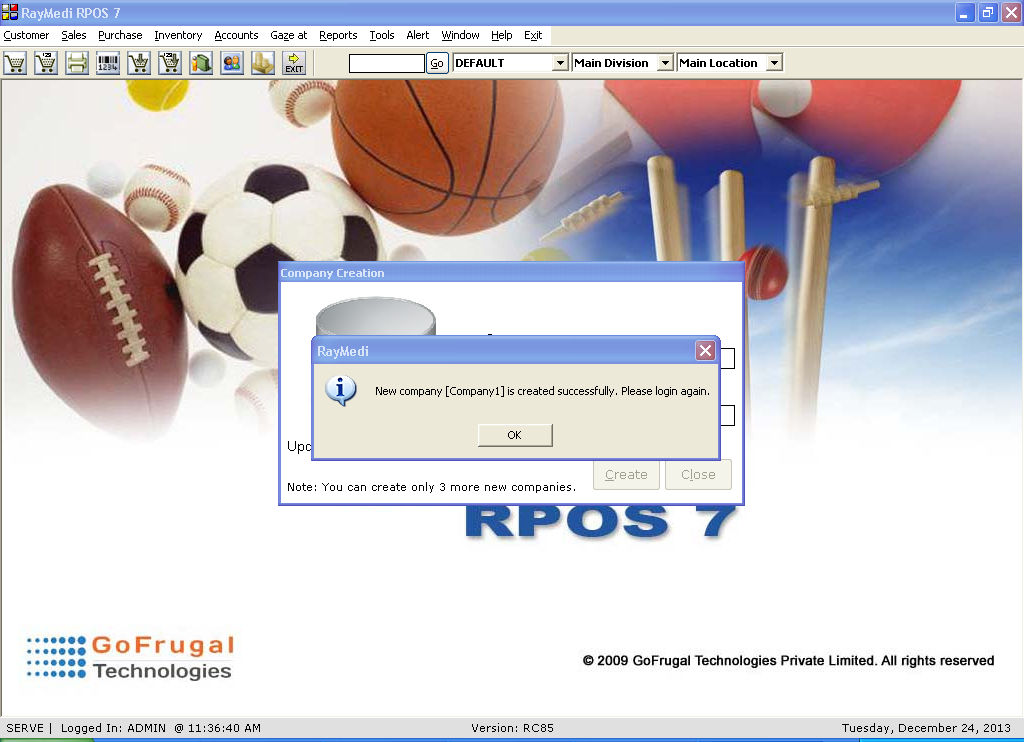Minimize the RayMedi RPOS 7 window
Image resolution: width=1024 pixels, height=742 pixels.
(x=965, y=12)
